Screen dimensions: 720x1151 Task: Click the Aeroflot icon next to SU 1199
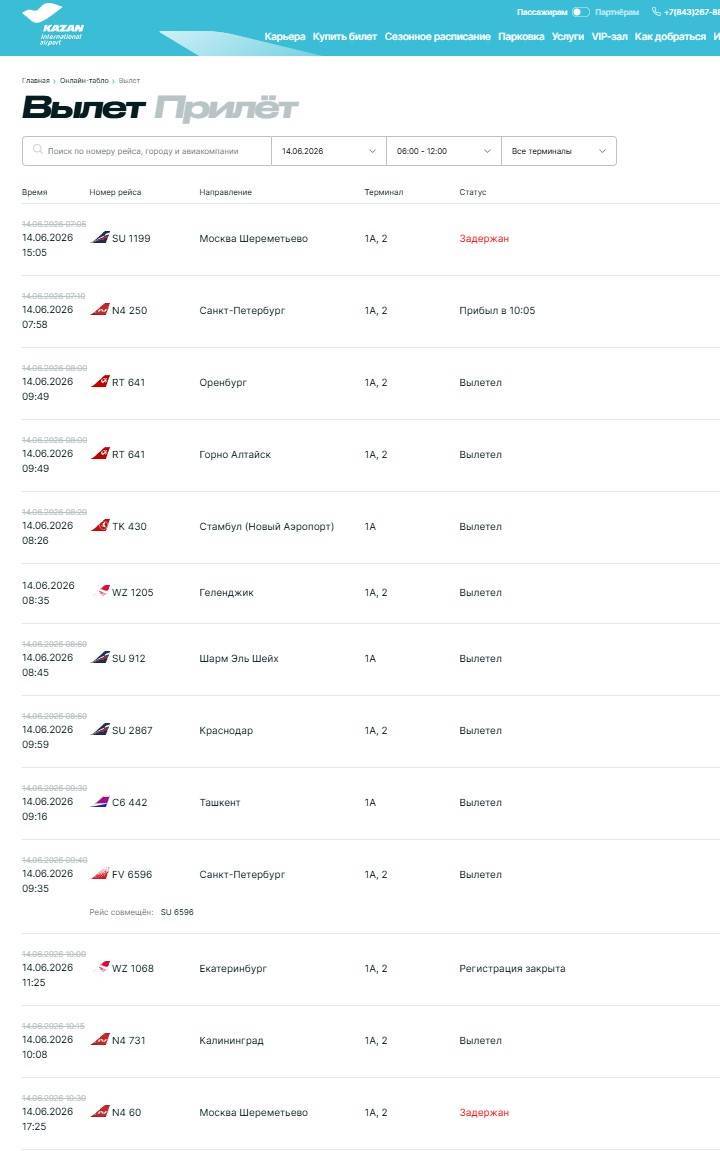click(100, 238)
